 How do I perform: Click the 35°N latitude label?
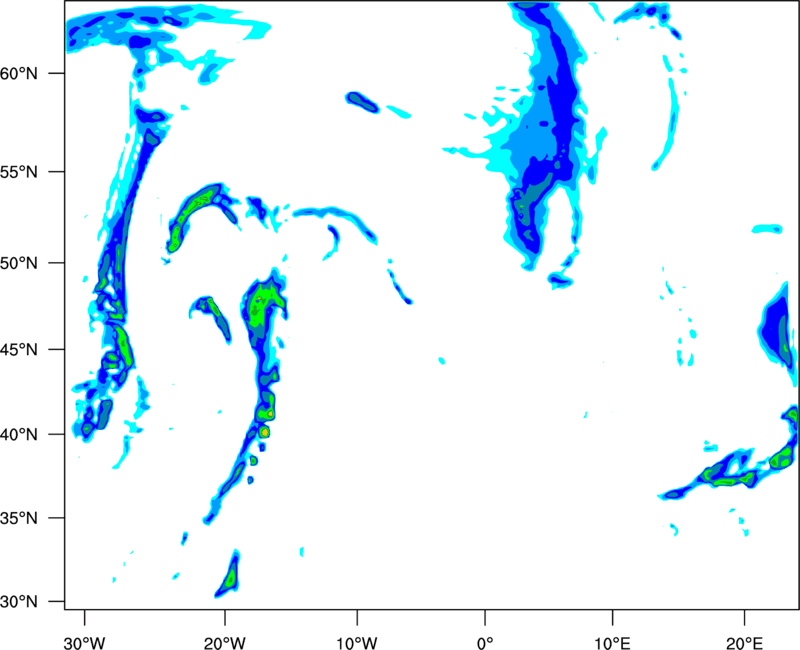(19, 518)
